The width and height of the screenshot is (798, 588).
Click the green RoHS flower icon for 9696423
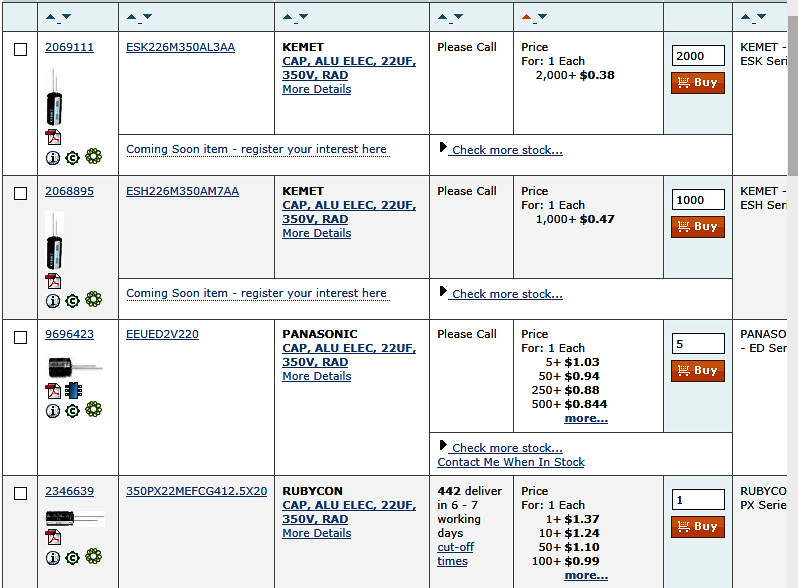pyautogui.click(x=94, y=409)
